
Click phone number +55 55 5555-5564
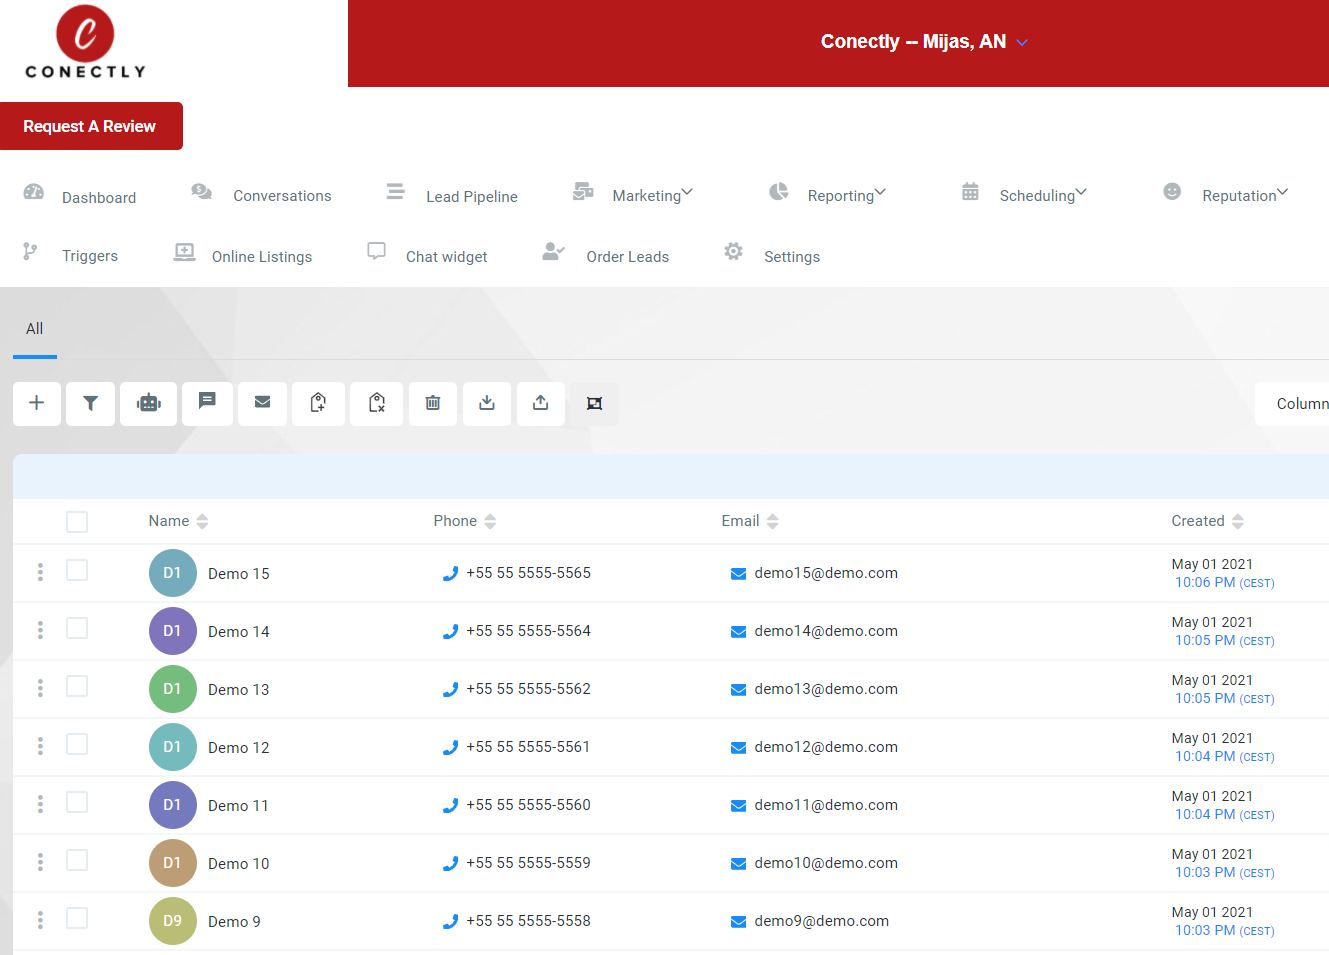click(x=528, y=631)
